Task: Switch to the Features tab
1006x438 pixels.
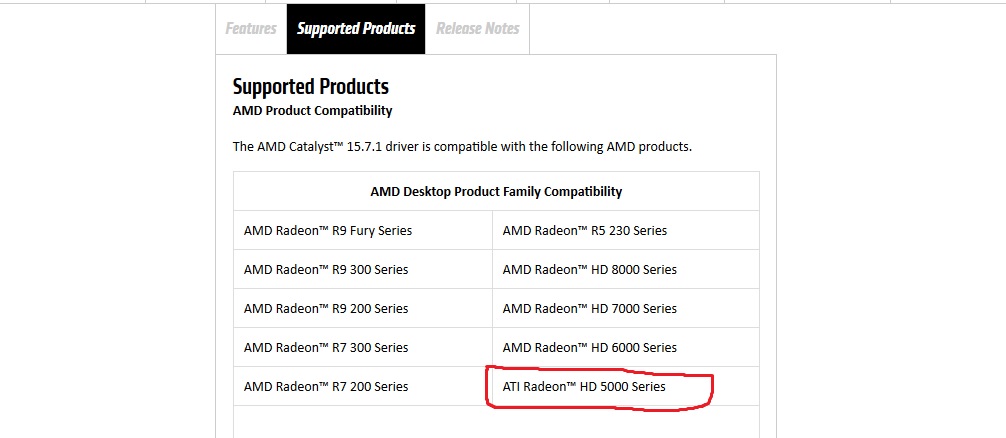Action: (x=251, y=29)
